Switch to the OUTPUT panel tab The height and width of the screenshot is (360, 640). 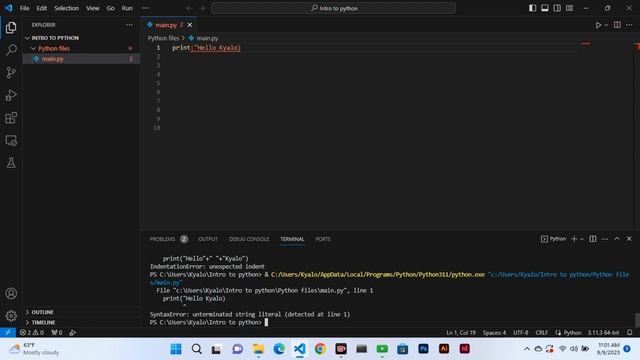pos(208,239)
